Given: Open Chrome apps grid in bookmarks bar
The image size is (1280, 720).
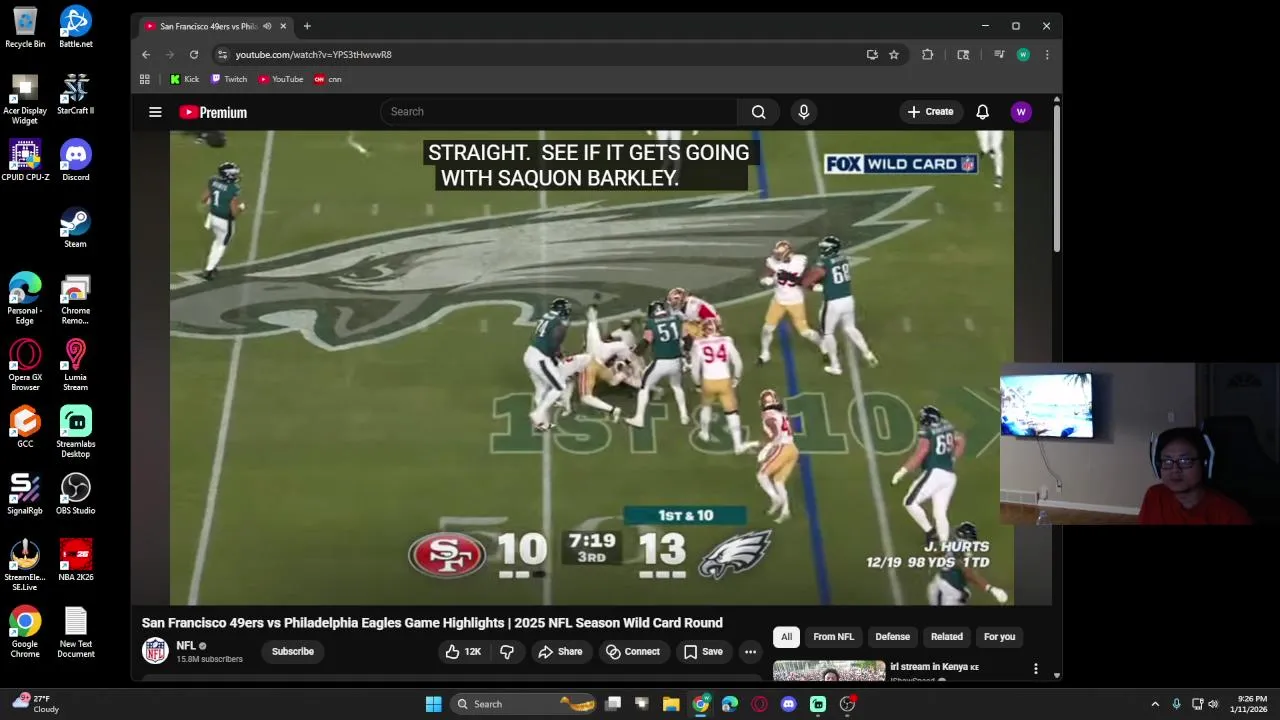Looking at the screenshot, I should pyautogui.click(x=145, y=79).
